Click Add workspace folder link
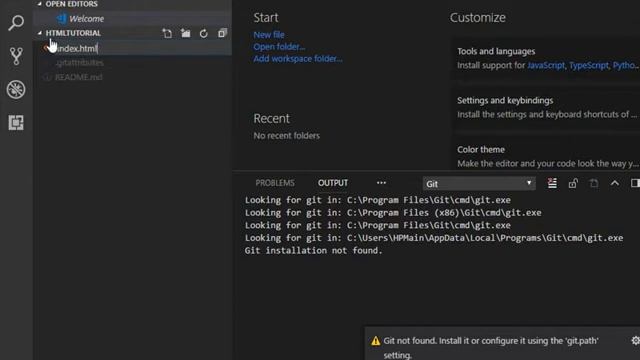This screenshot has height=360, width=640. pos(298,58)
